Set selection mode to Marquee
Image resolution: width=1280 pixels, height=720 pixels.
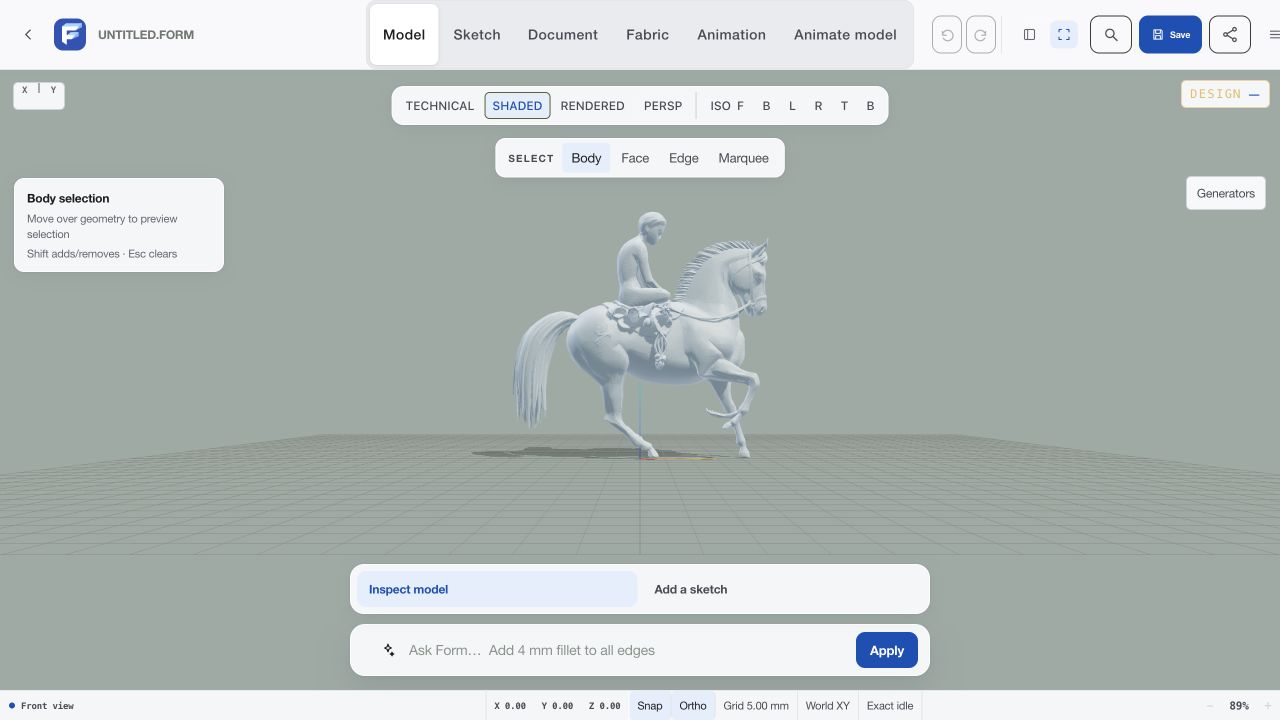pyautogui.click(x=743, y=158)
